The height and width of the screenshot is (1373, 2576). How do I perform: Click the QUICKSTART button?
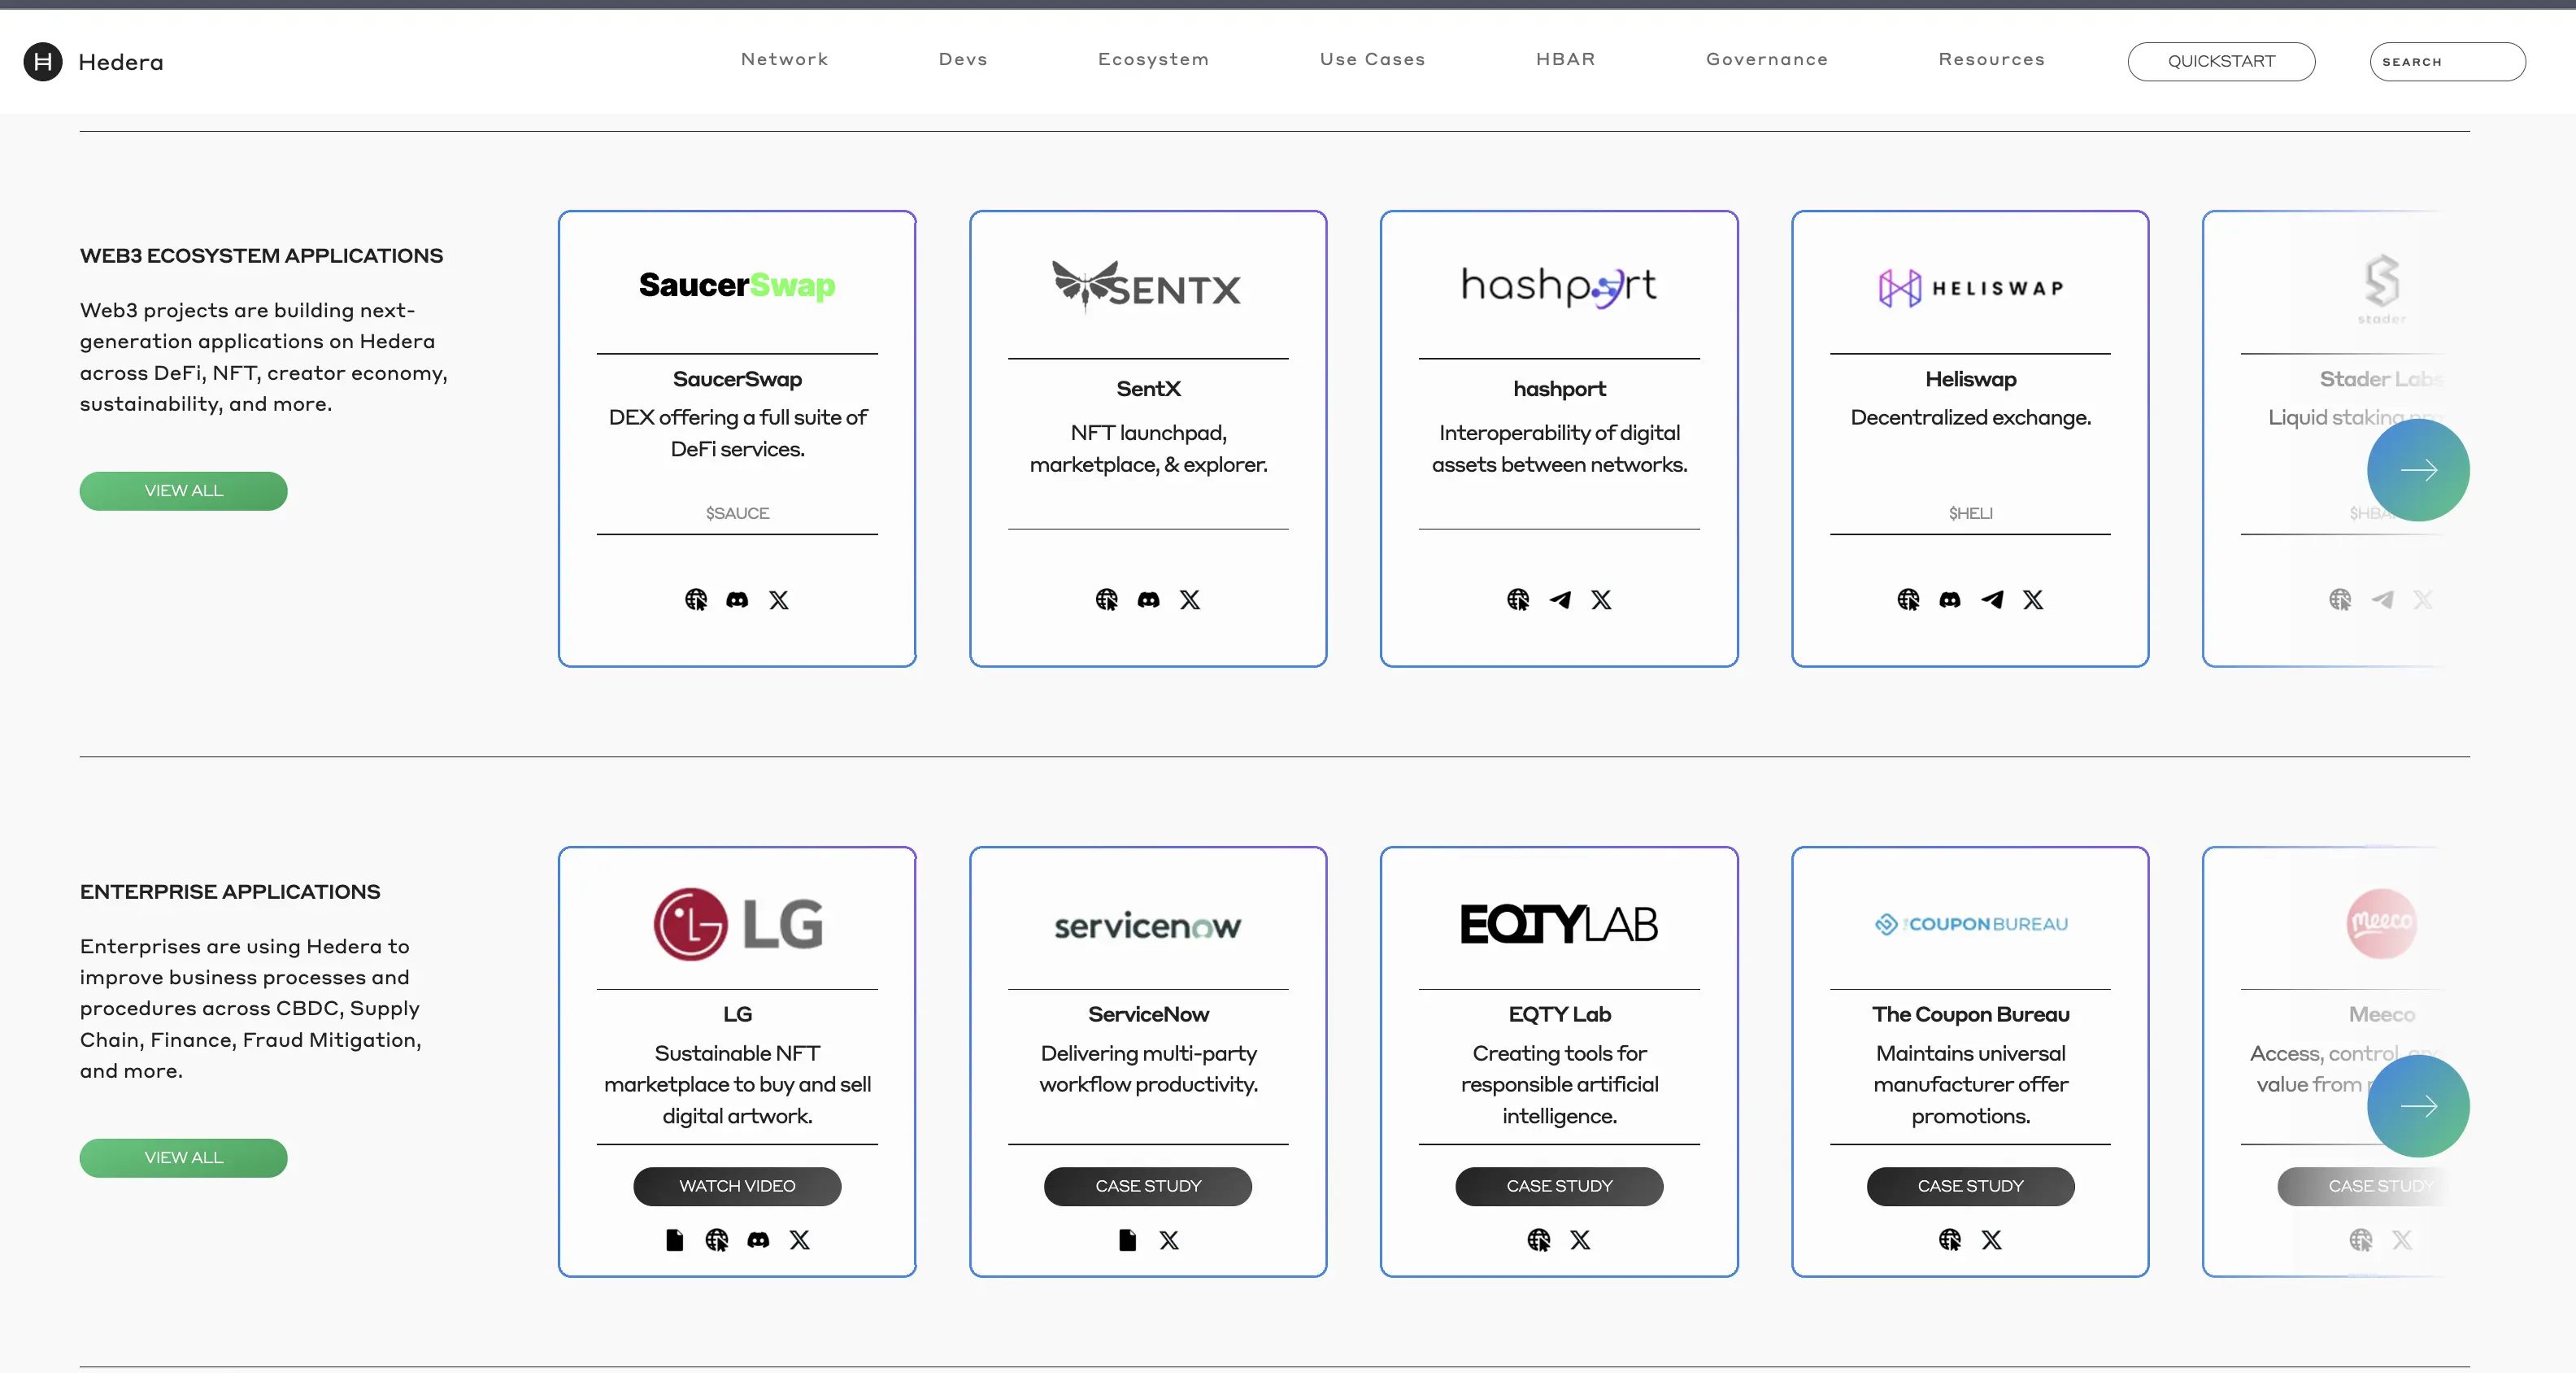coord(2221,61)
